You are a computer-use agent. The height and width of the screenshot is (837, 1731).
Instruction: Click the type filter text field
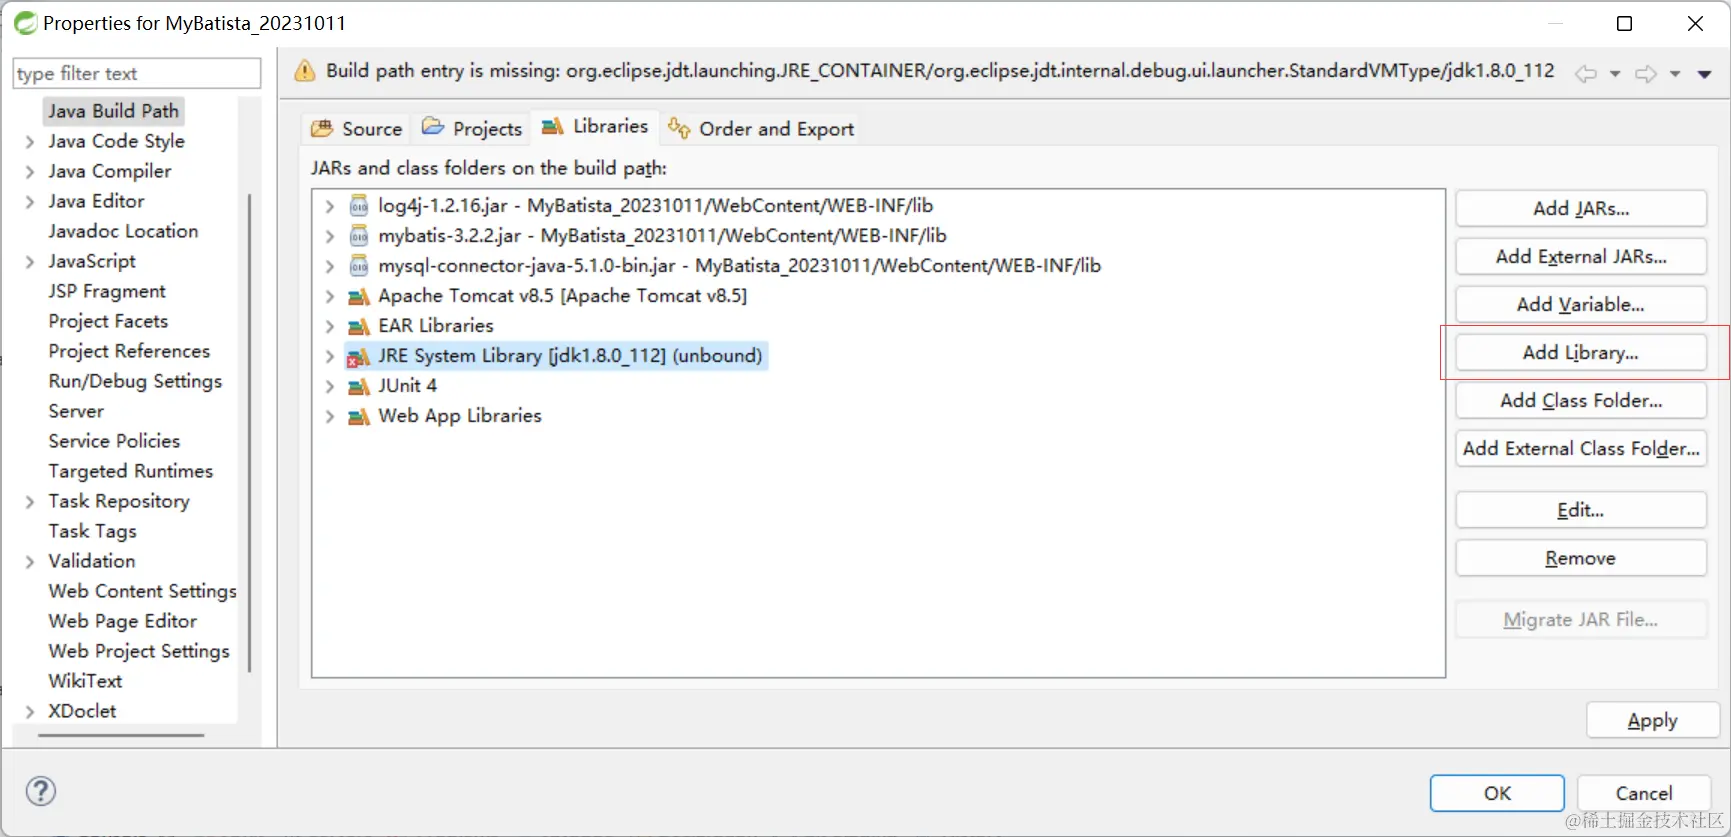pyautogui.click(x=136, y=73)
